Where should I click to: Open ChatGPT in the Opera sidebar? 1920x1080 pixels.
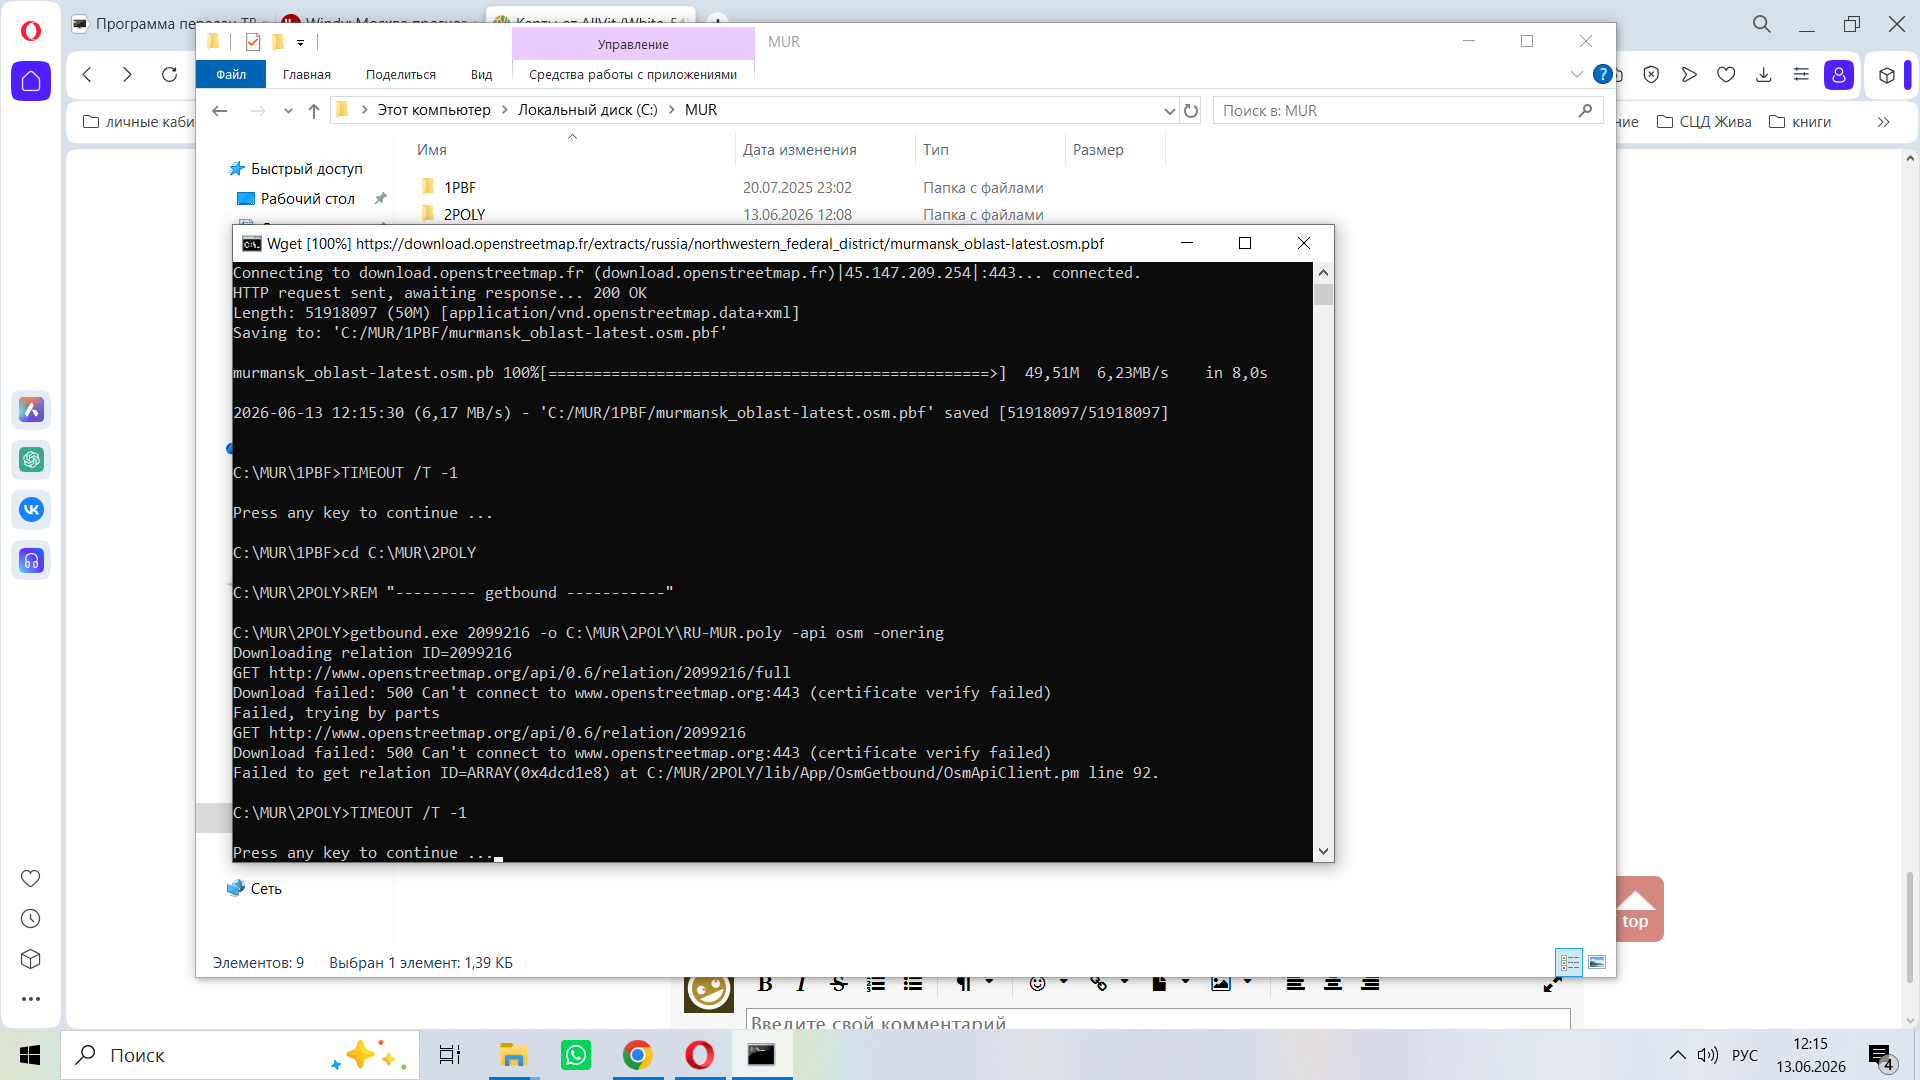click(31, 459)
